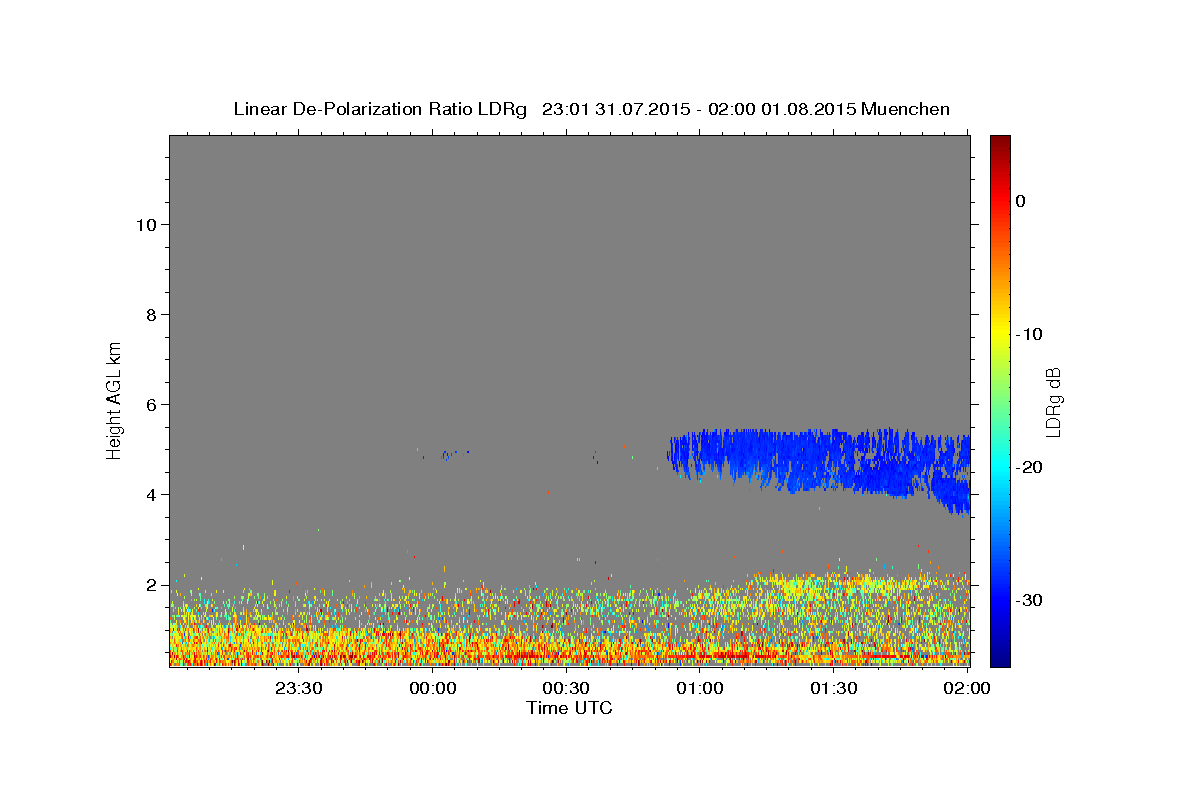Click the dark red top of the colorbar
This screenshot has width=1200, height=800.
[1000, 143]
